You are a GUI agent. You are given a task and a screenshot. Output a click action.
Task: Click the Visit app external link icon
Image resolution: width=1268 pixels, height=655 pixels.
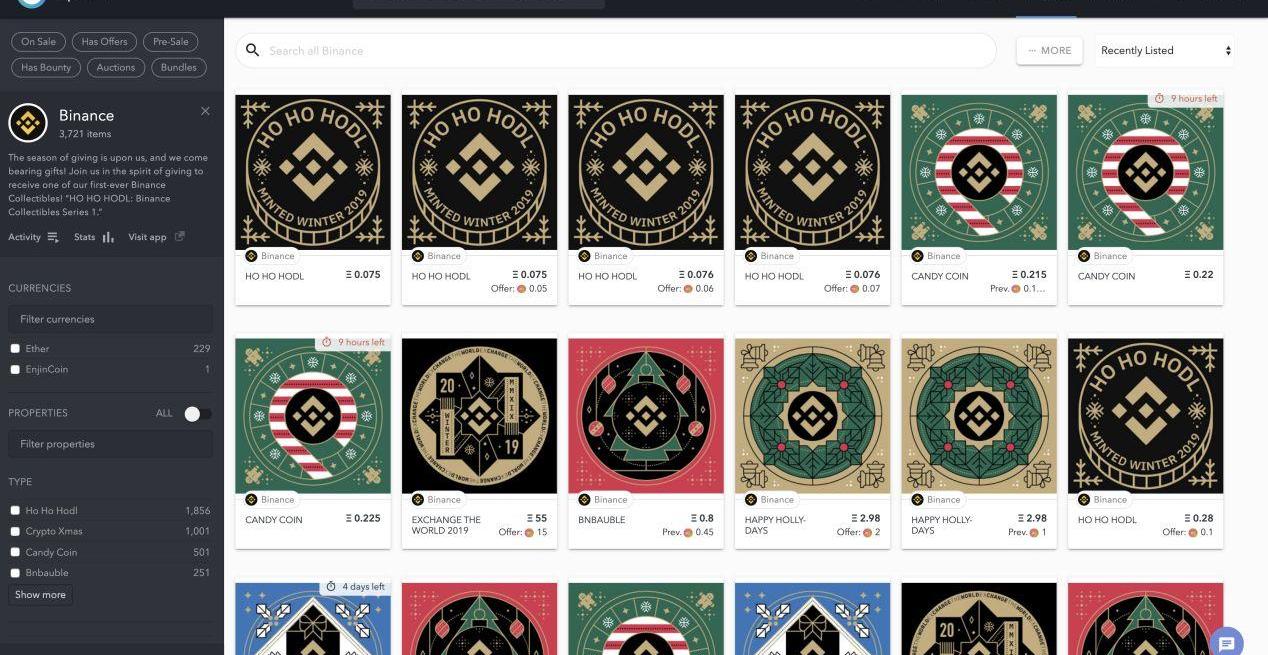click(x=180, y=237)
